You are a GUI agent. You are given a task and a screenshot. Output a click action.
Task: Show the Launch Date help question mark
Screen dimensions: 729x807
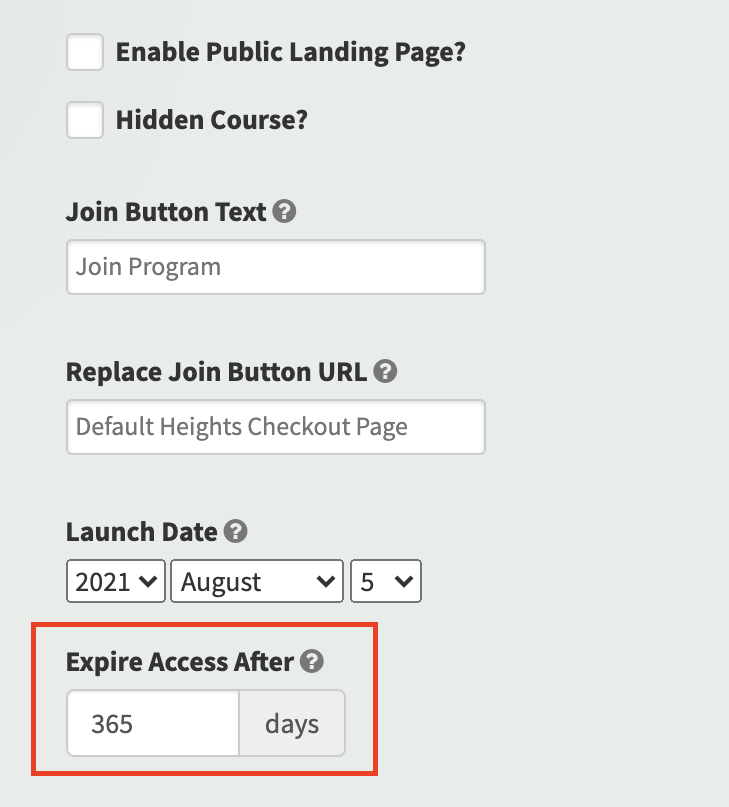tap(235, 531)
